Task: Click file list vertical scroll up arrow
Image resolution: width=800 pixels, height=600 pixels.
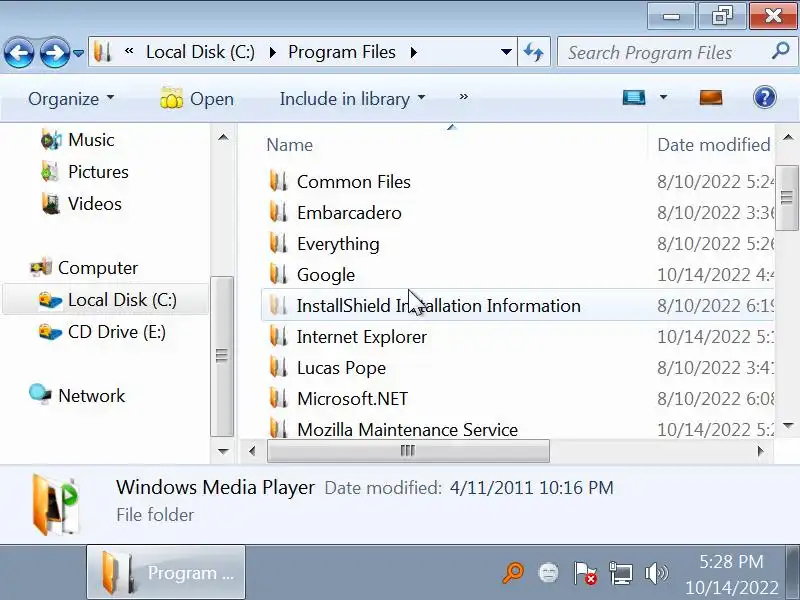Action: pyautogui.click(x=787, y=137)
